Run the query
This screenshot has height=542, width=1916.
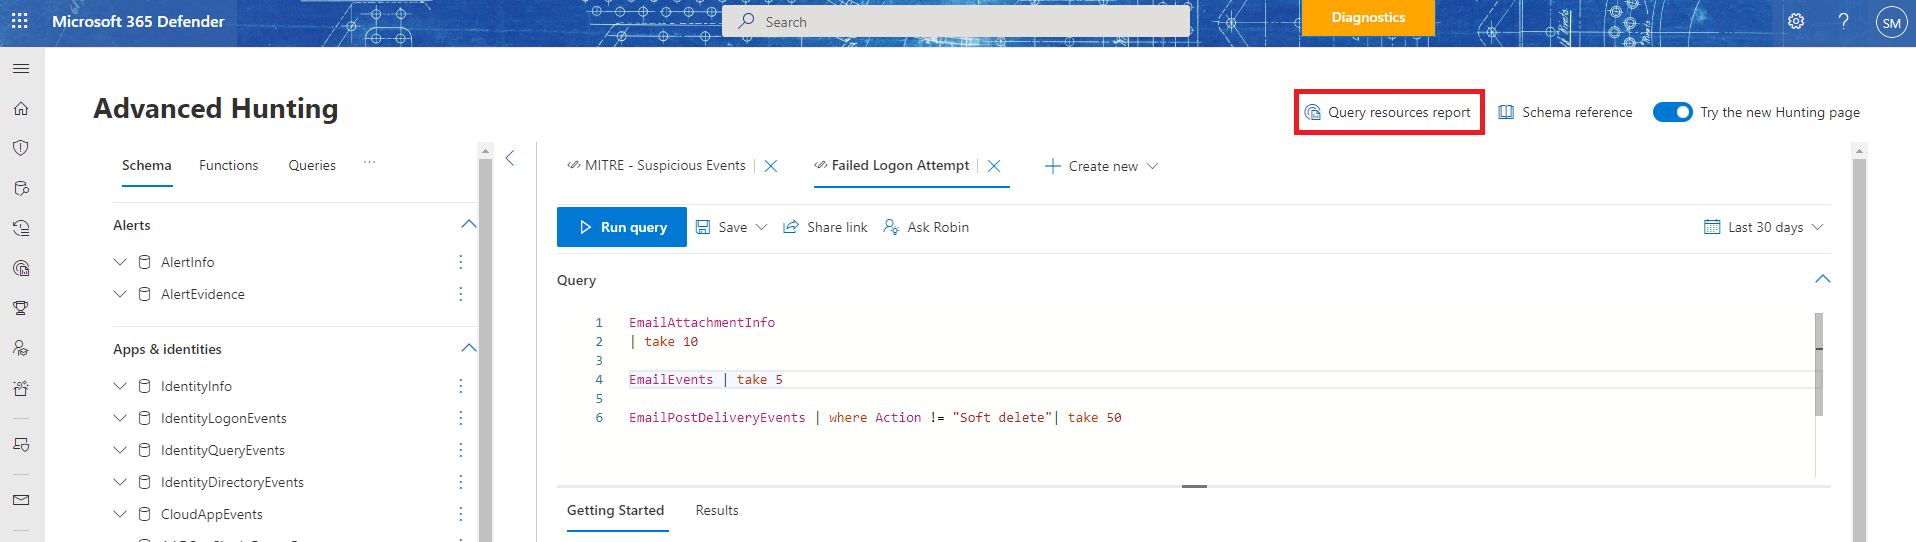pos(622,227)
